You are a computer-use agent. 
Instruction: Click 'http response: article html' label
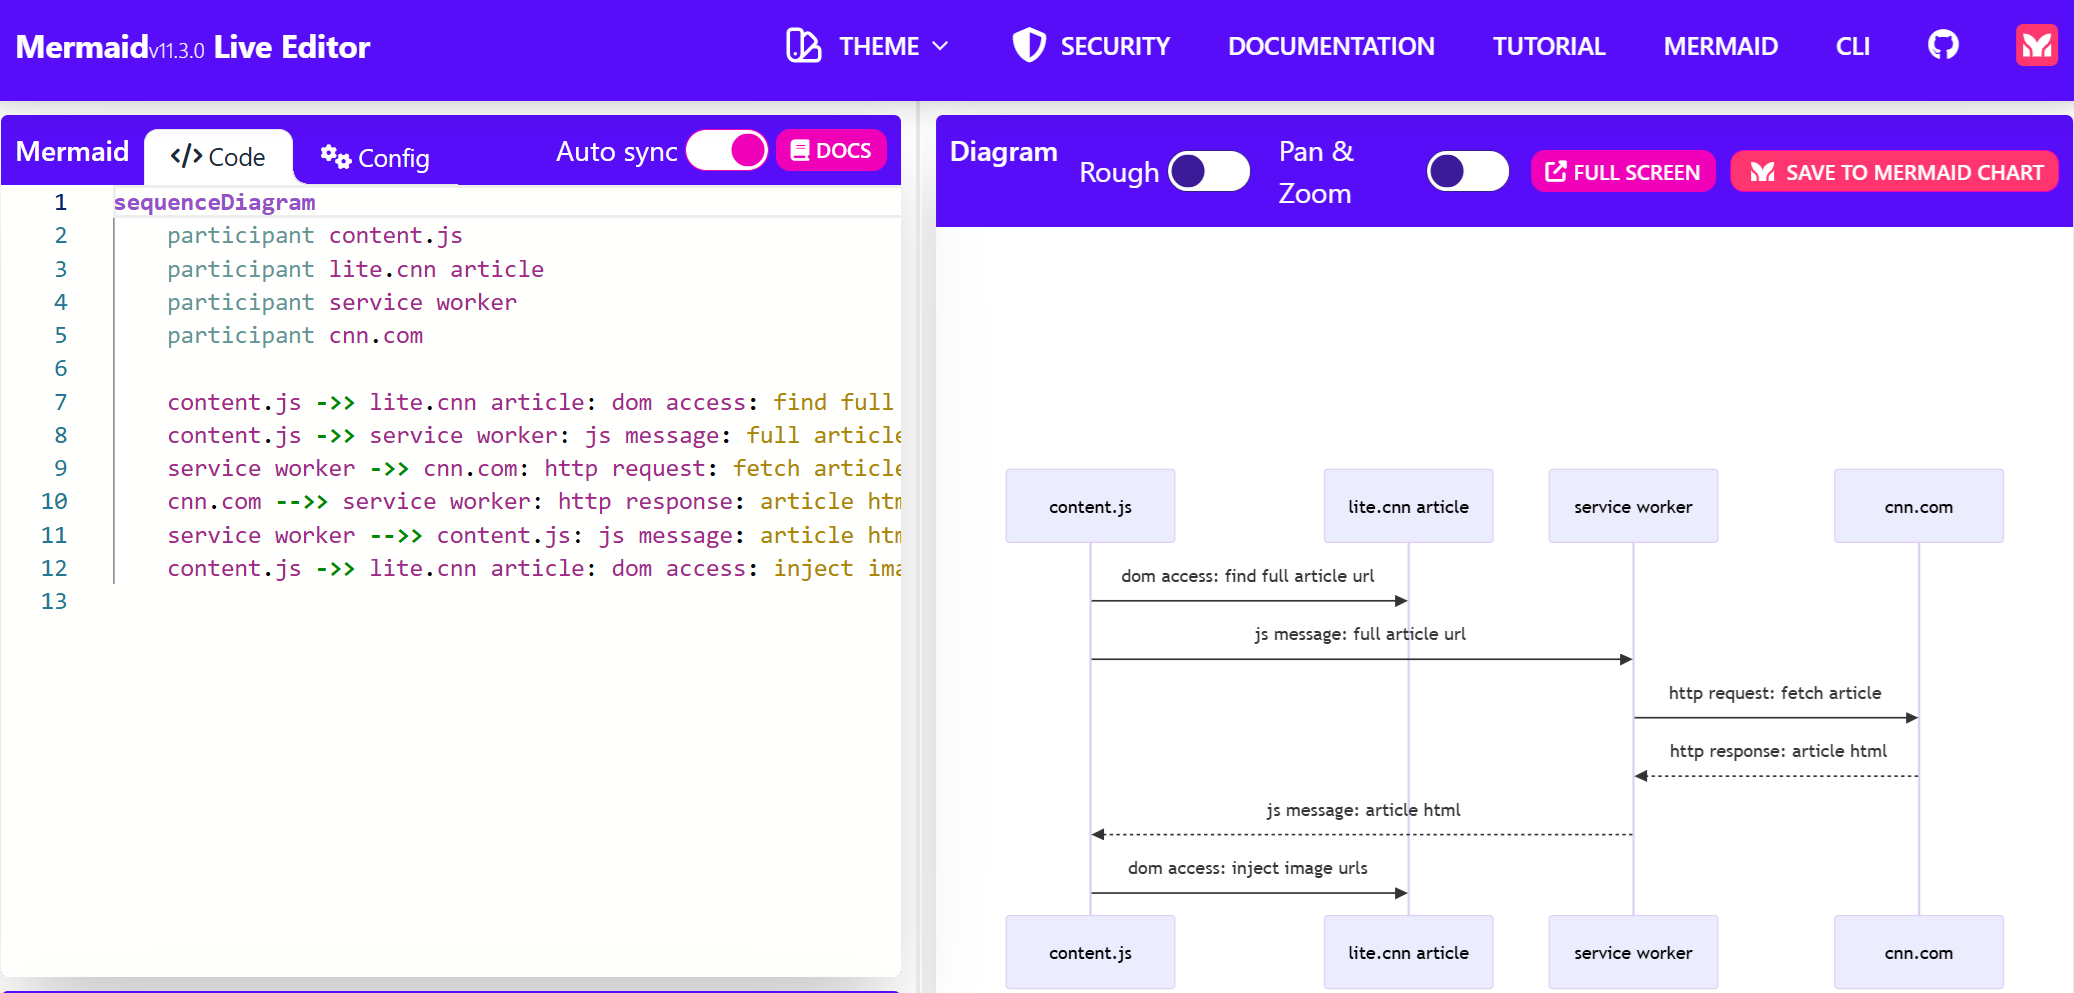[x=1778, y=751]
